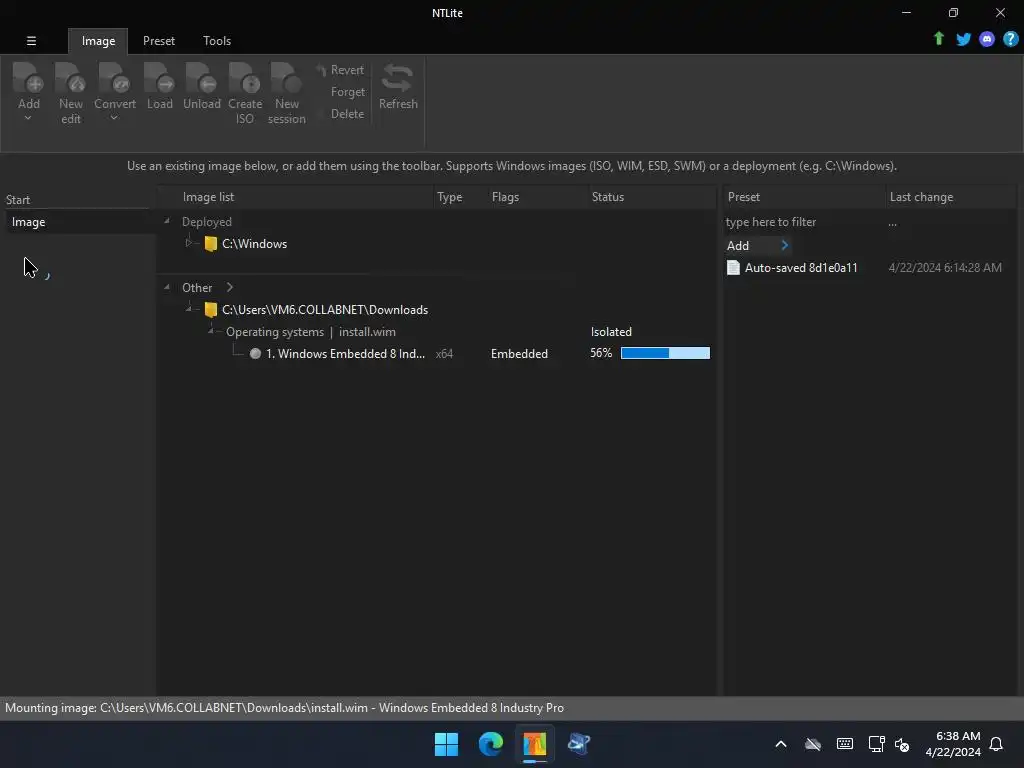1024x768 pixels.
Task: Click the Load image icon
Action: point(159,78)
